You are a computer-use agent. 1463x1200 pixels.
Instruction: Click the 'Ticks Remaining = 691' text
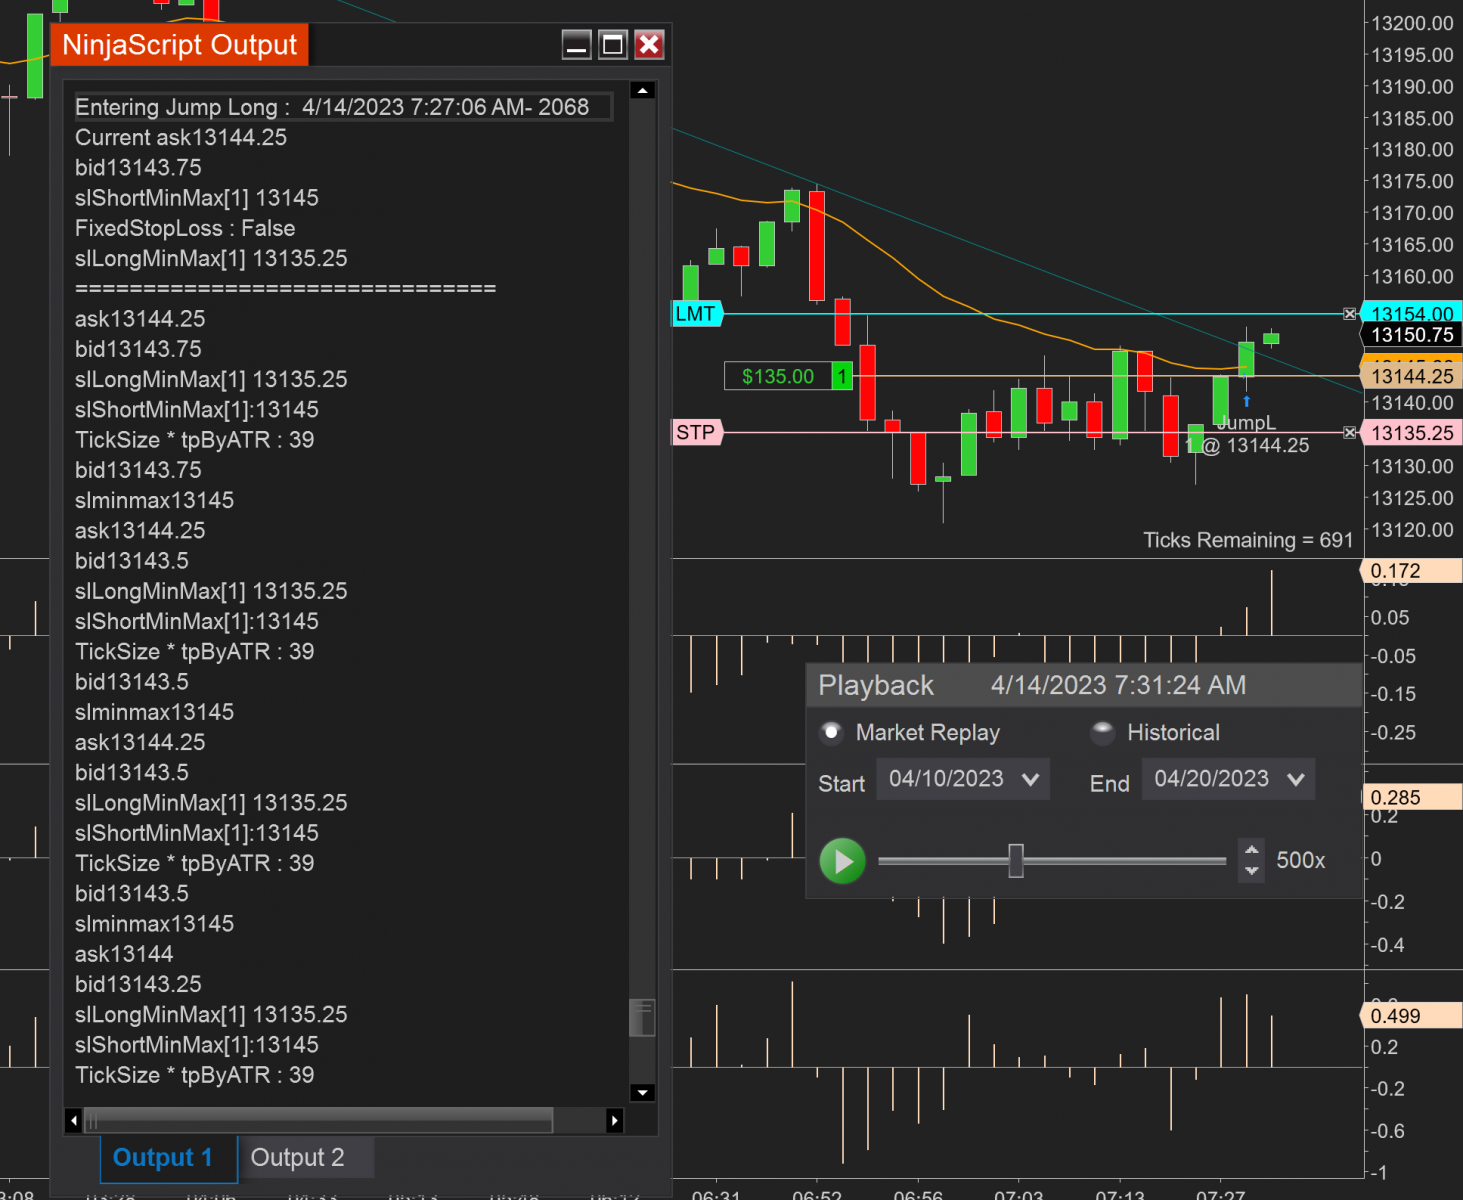click(1248, 541)
